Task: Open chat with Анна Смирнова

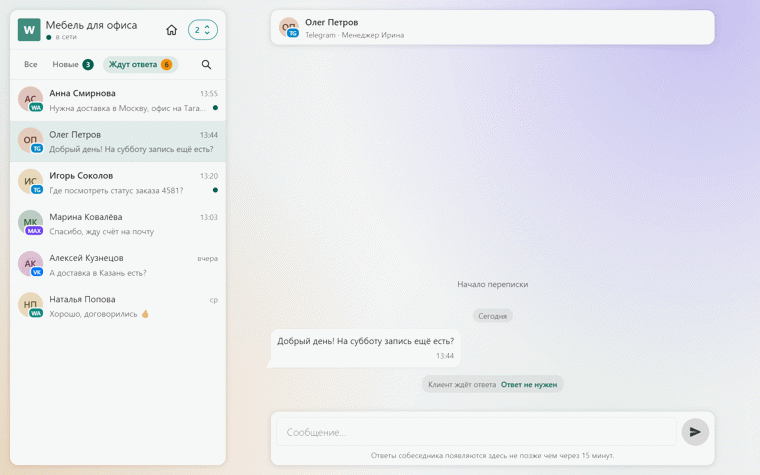Action: coord(118,100)
